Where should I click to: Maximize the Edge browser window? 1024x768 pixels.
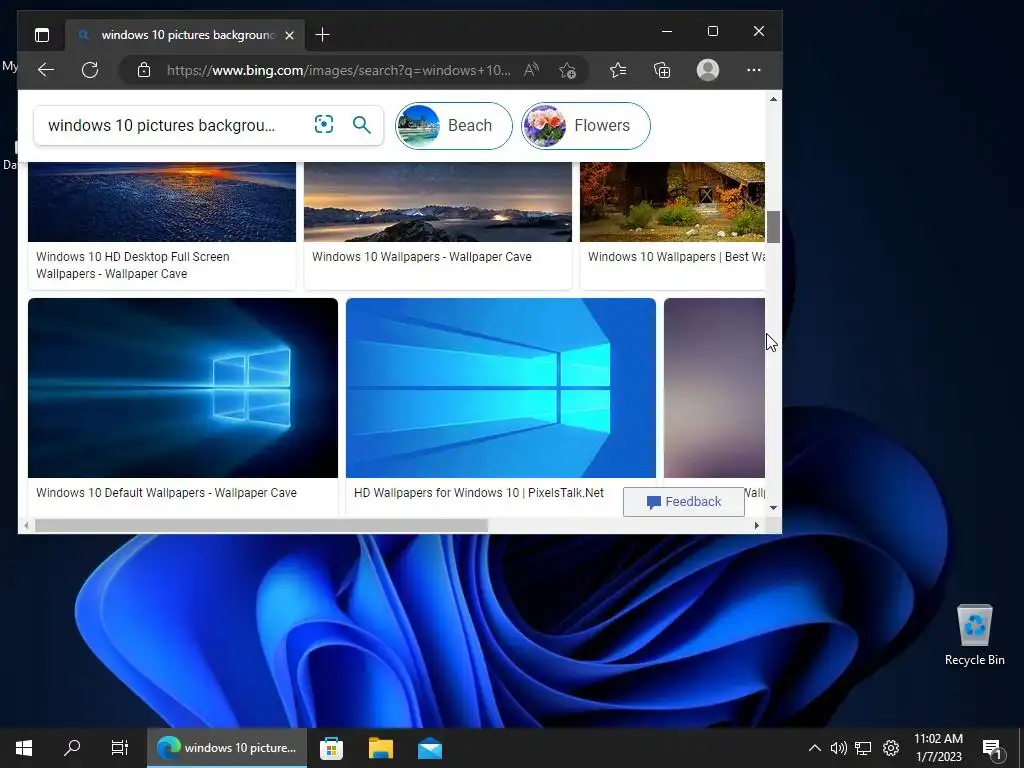(712, 31)
